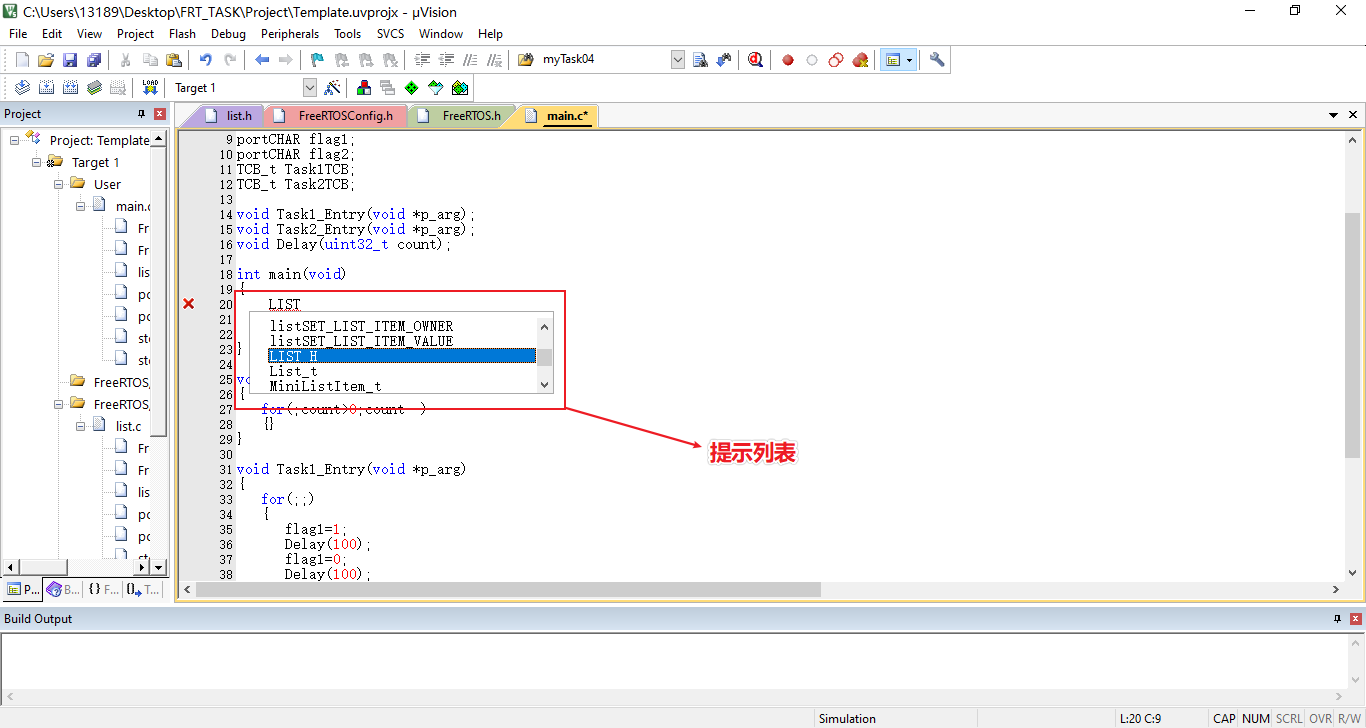Click the Translate current file icon
The height and width of the screenshot is (728, 1366).
tap(22, 88)
